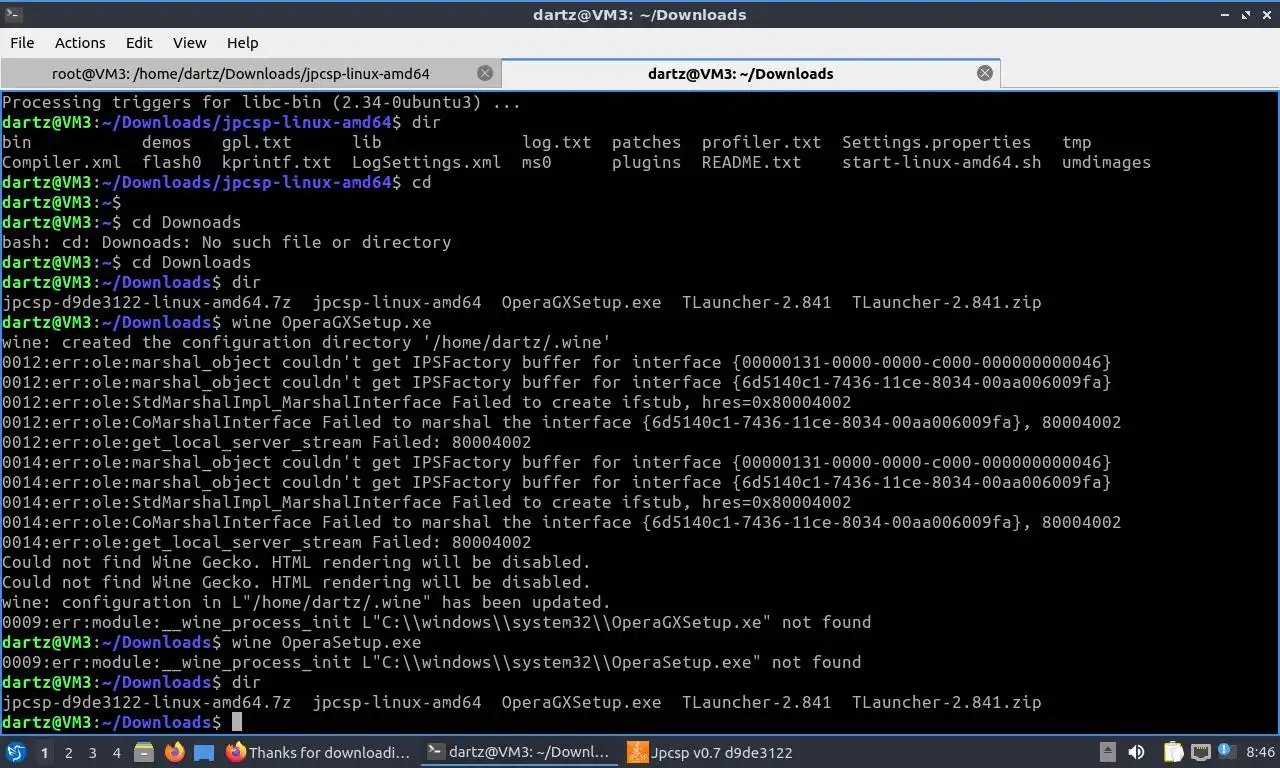Click the clock showing 8:46
Viewport: 1280px width, 768px height.
point(1260,752)
